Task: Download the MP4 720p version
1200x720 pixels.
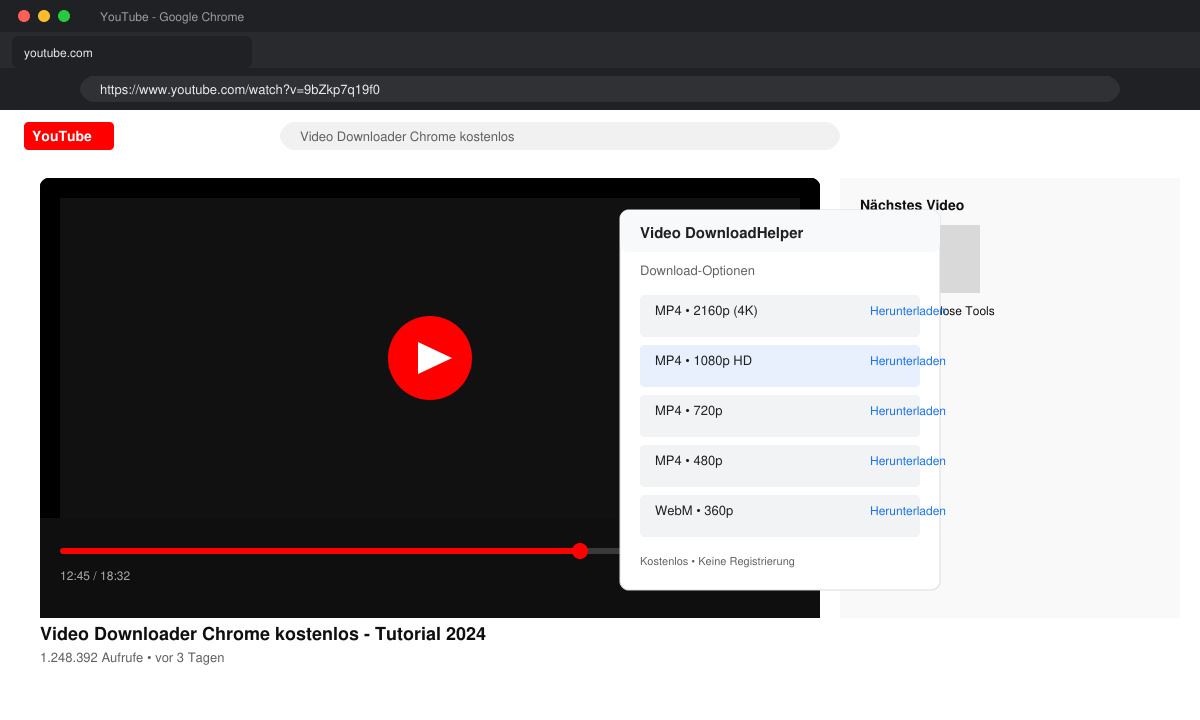Action: pos(907,411)
